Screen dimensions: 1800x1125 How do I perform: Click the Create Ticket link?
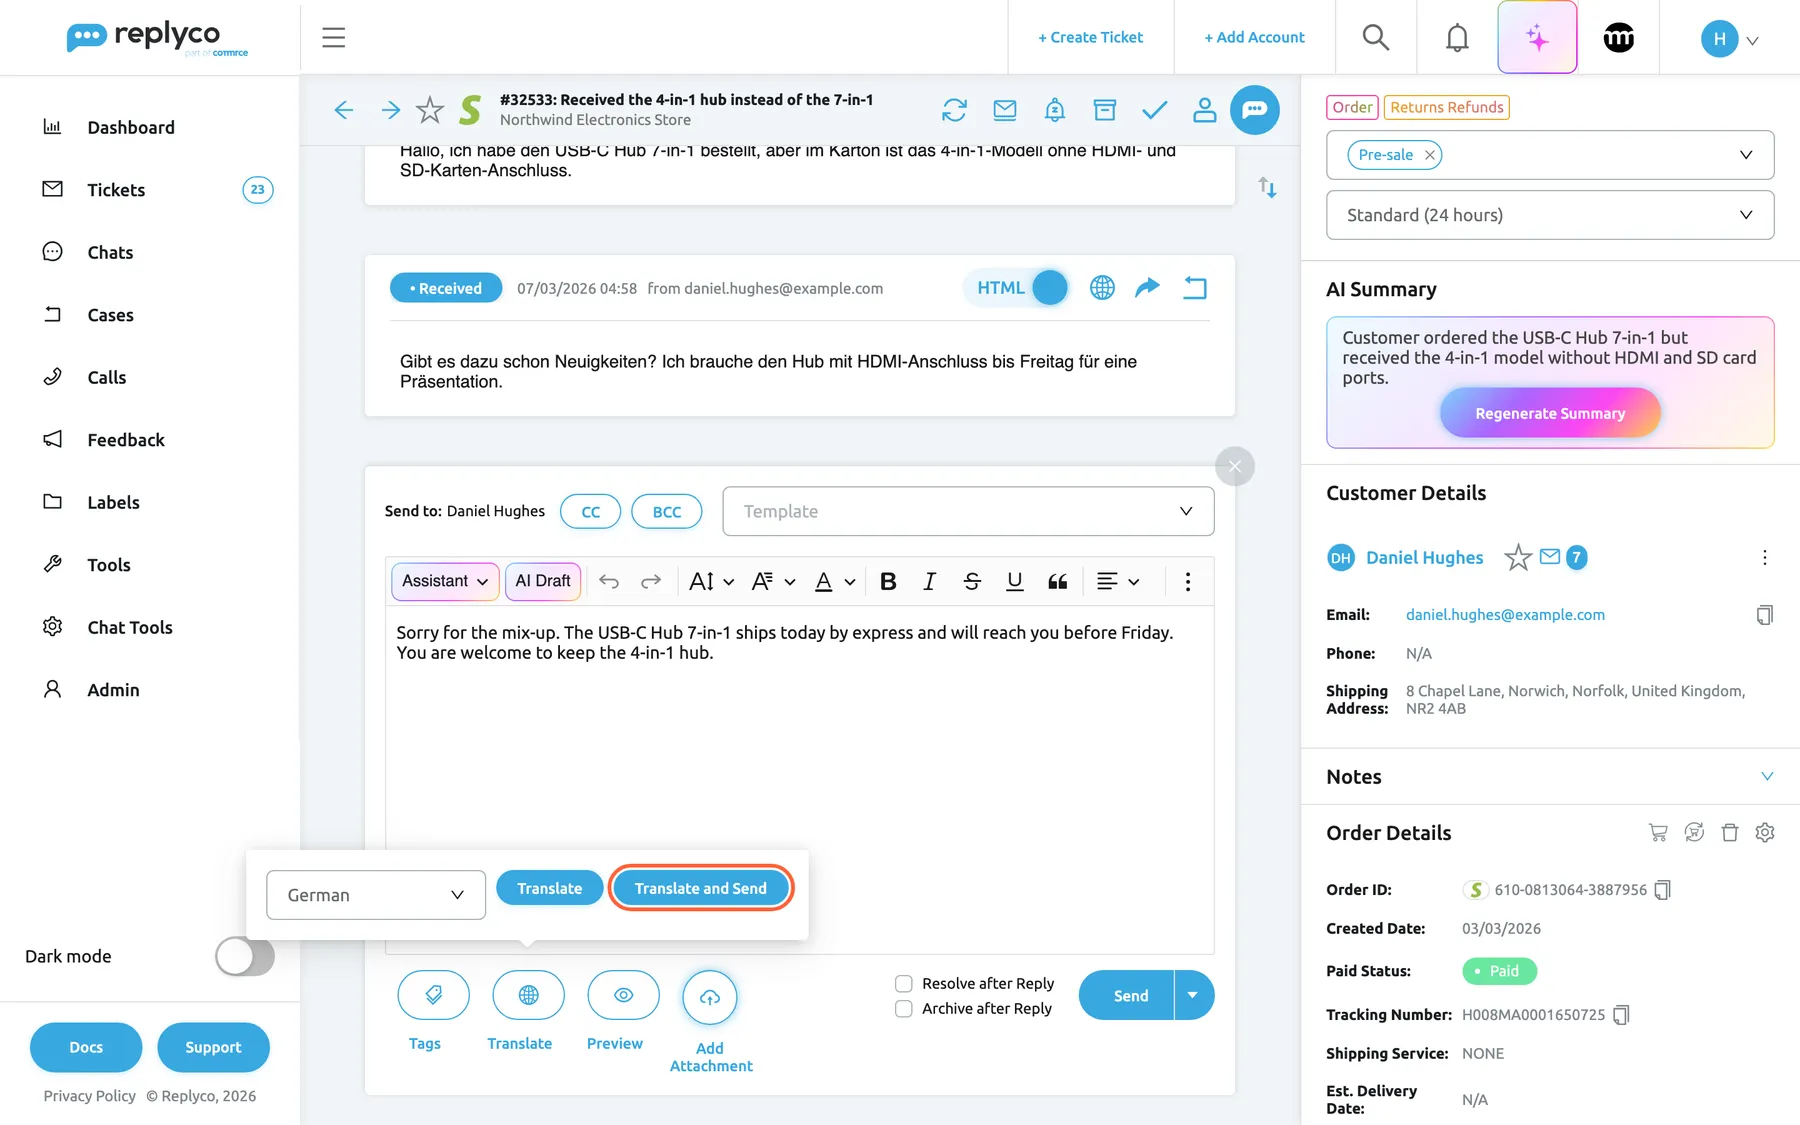point(1091,38)
